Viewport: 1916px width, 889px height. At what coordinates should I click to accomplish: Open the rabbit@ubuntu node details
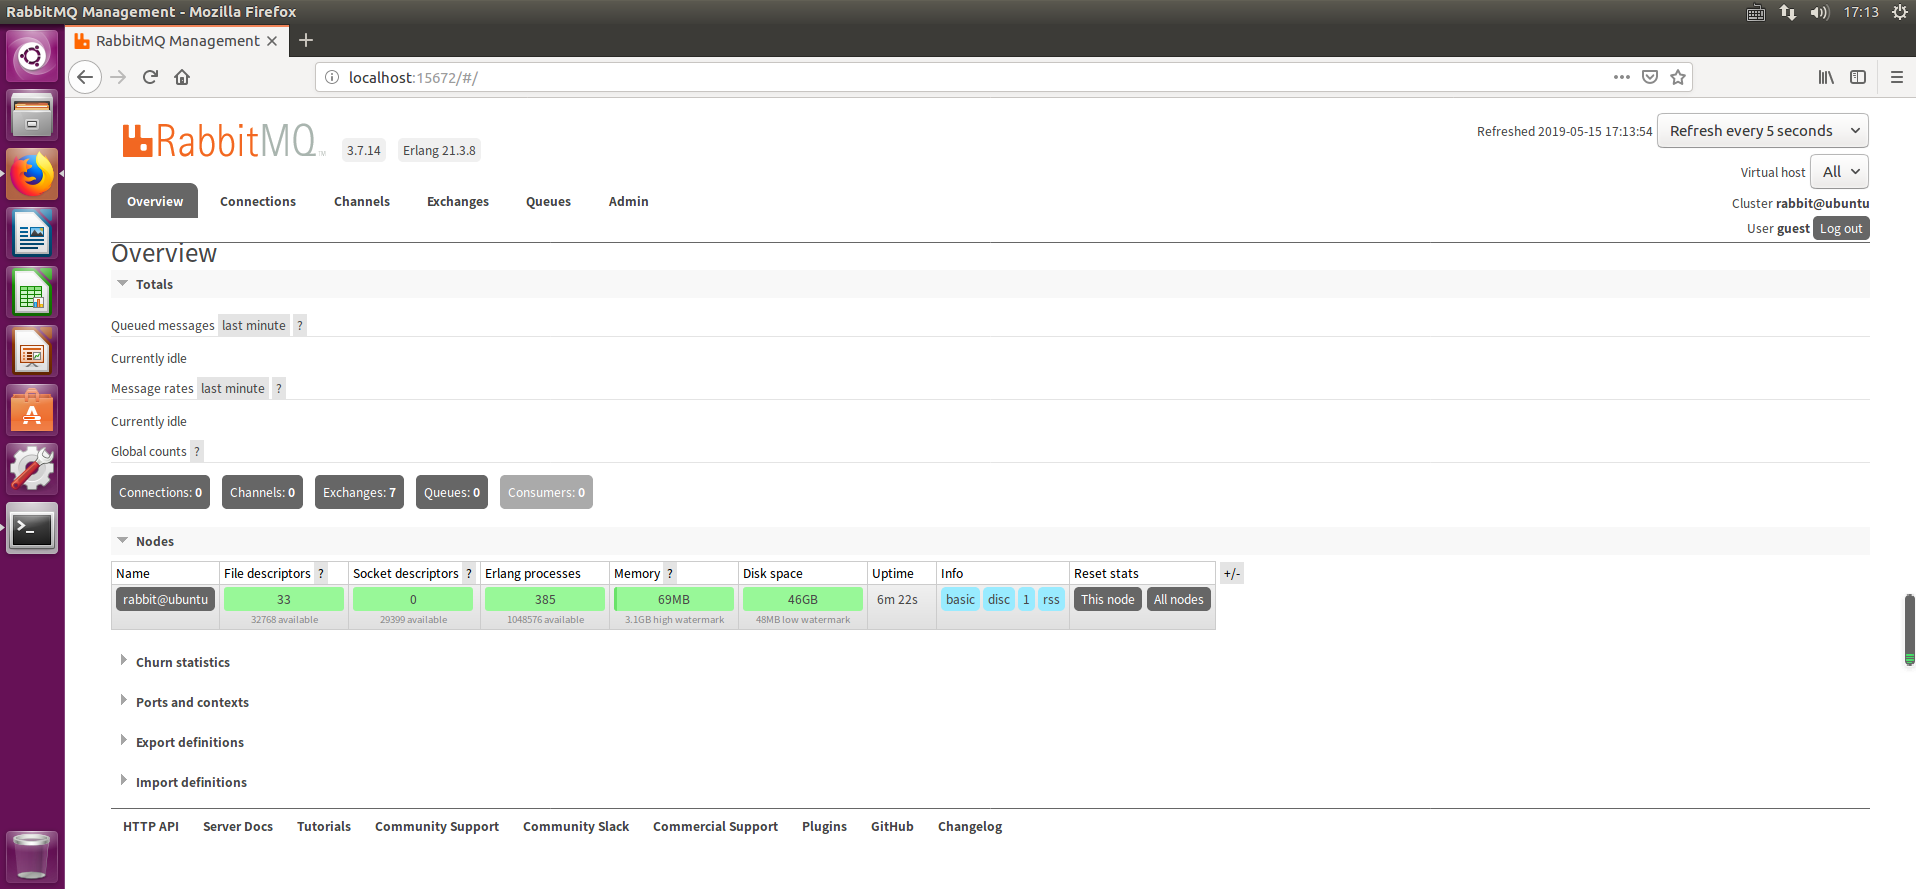coord(166,599)
